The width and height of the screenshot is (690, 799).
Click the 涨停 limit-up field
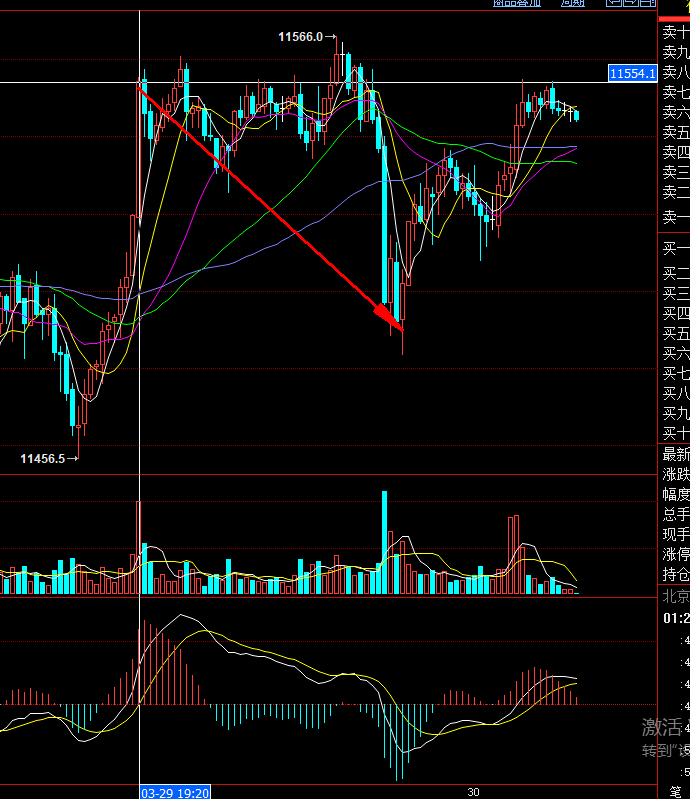[x=676, y=554]
